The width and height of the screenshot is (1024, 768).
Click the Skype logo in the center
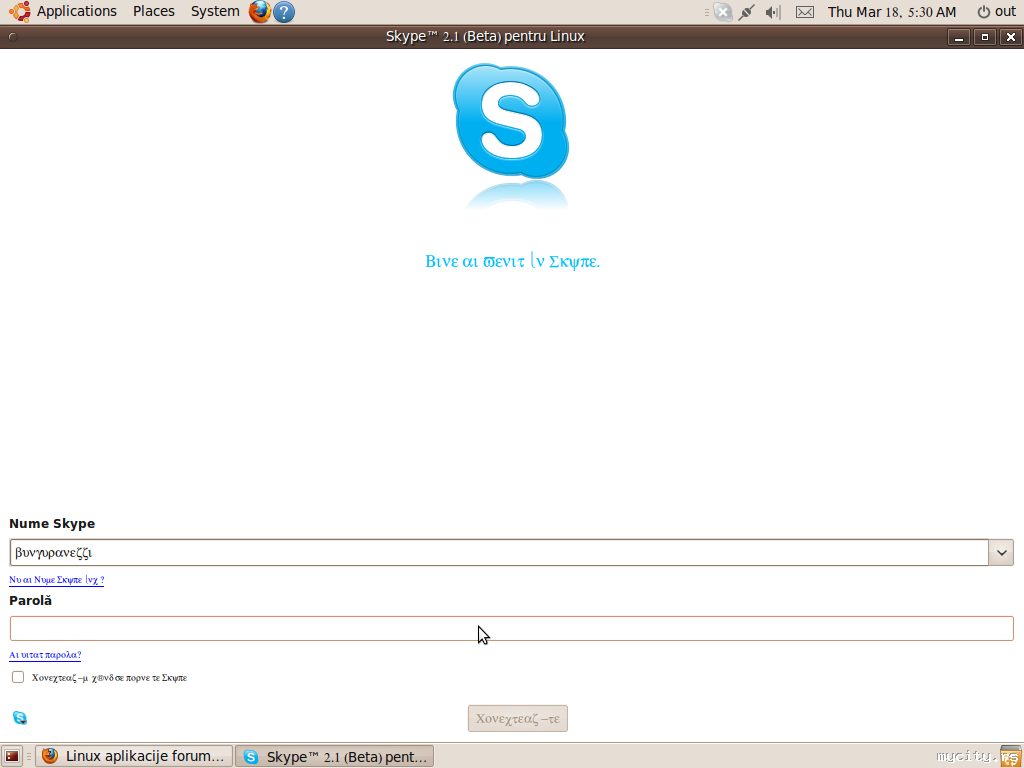tap(511, 121)
